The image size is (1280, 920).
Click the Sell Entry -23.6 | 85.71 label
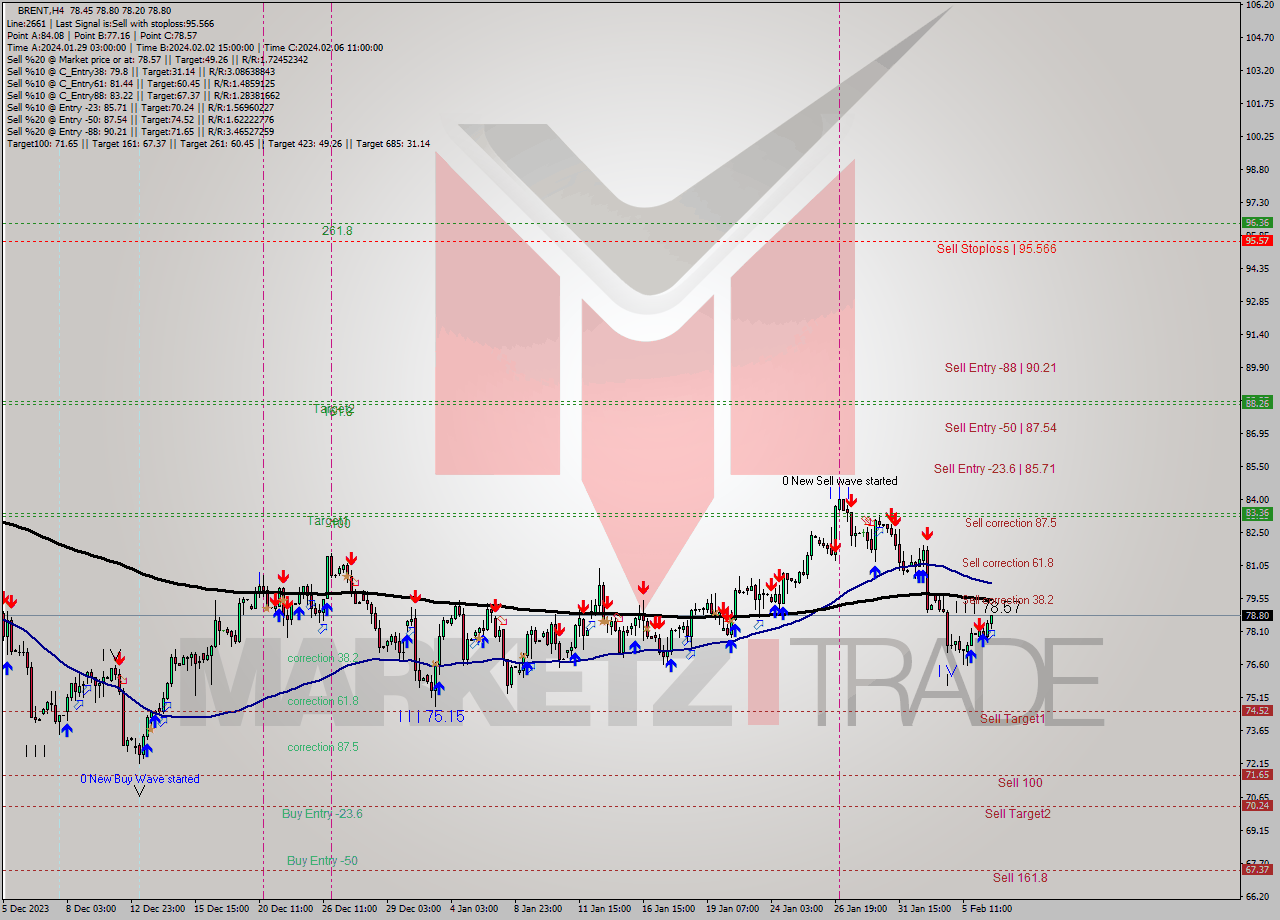[x=995, y=468]
